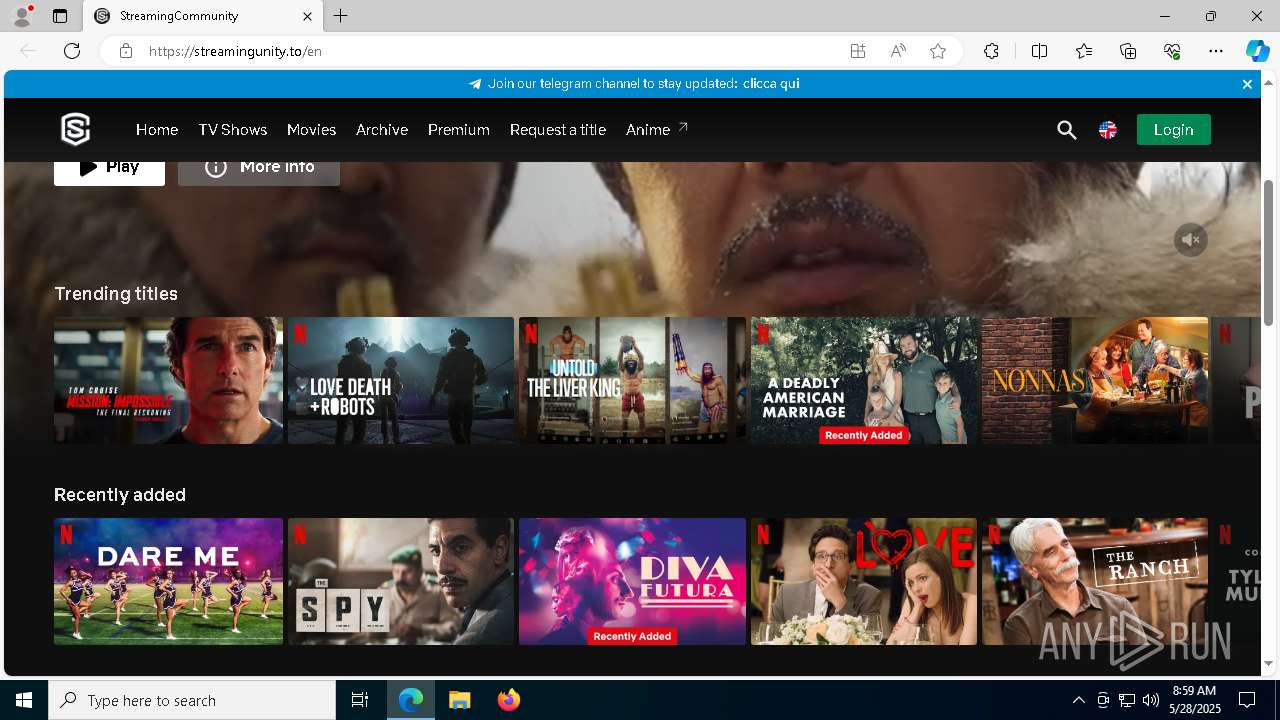
Task: Click the taskbar search box
Action: pos(192,700)
